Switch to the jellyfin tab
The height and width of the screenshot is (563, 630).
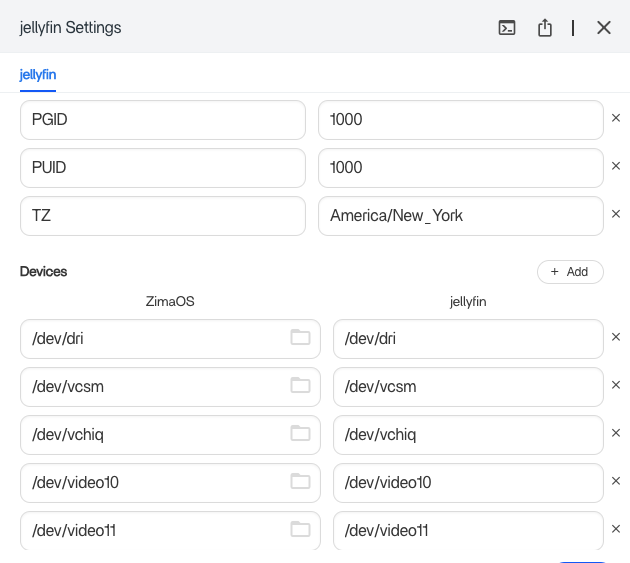[x=38, y=75]
